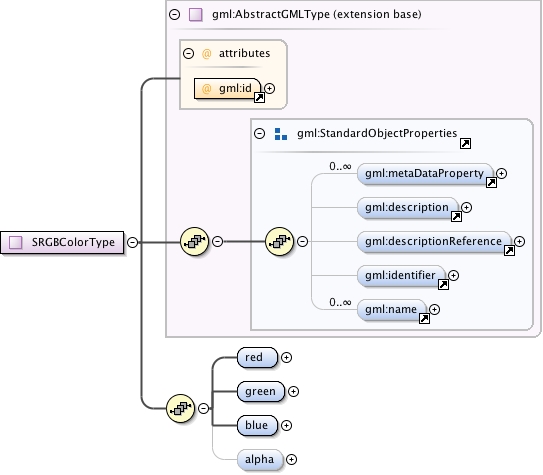The width and height of the screenshot is (543, 475).
Task: Select the red element
Action: (257, 357)
